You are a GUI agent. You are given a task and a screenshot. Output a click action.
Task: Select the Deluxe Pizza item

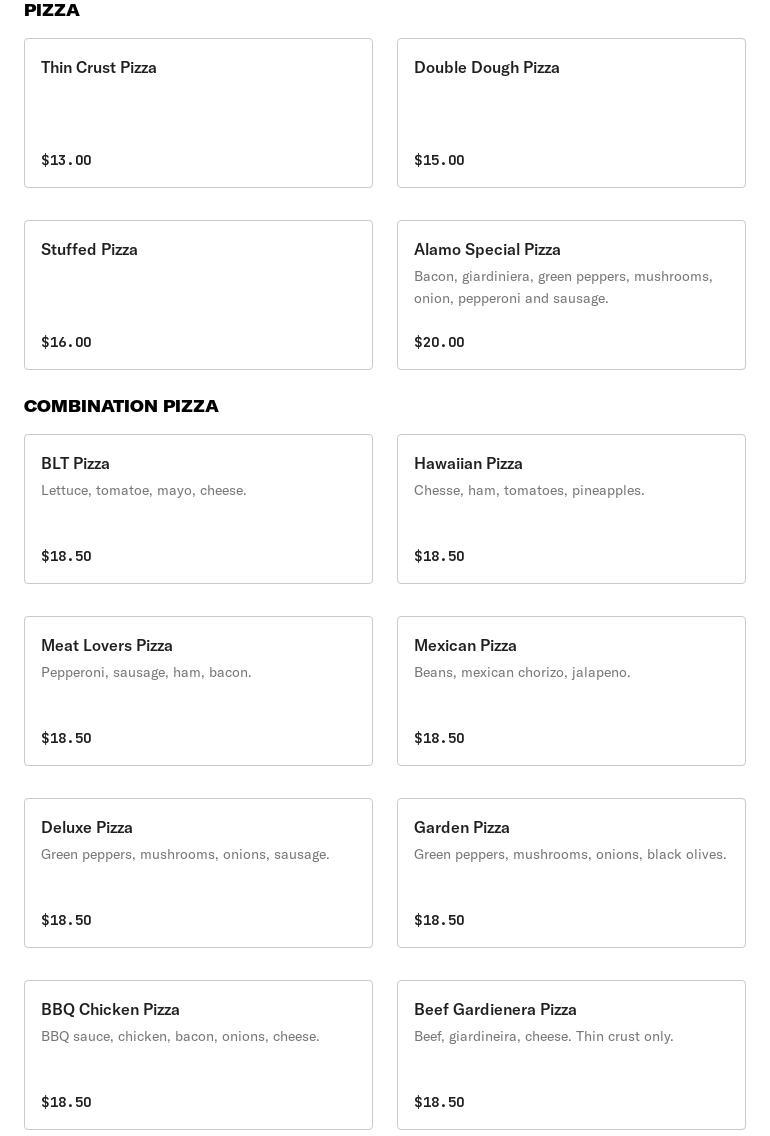pyautogui.click(x=198, y=872)
